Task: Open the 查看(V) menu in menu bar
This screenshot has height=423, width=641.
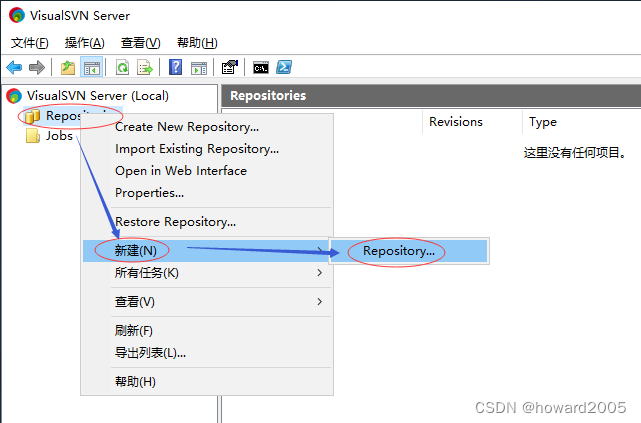Action: click(x=141, y=43)
